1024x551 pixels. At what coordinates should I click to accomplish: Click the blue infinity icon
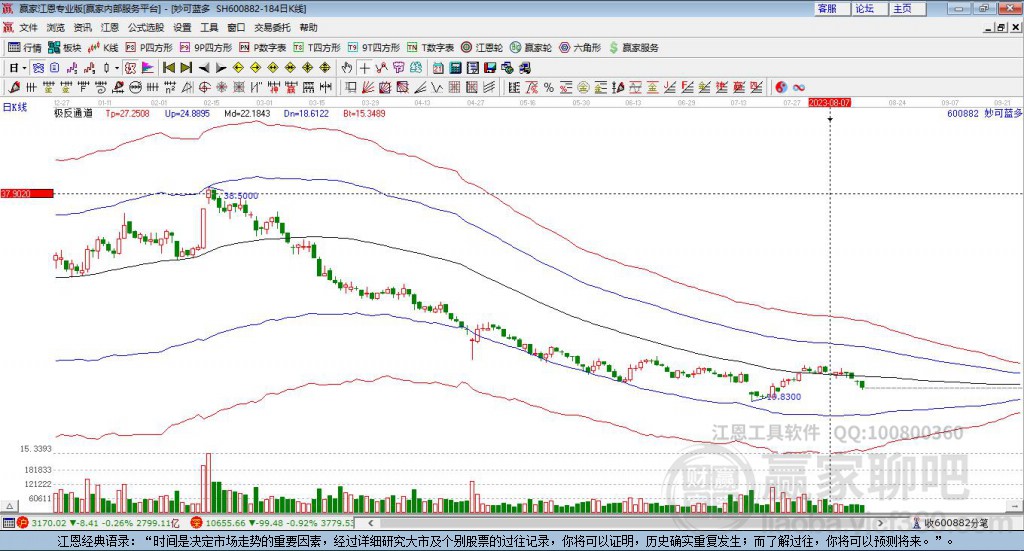pos(799,87)
